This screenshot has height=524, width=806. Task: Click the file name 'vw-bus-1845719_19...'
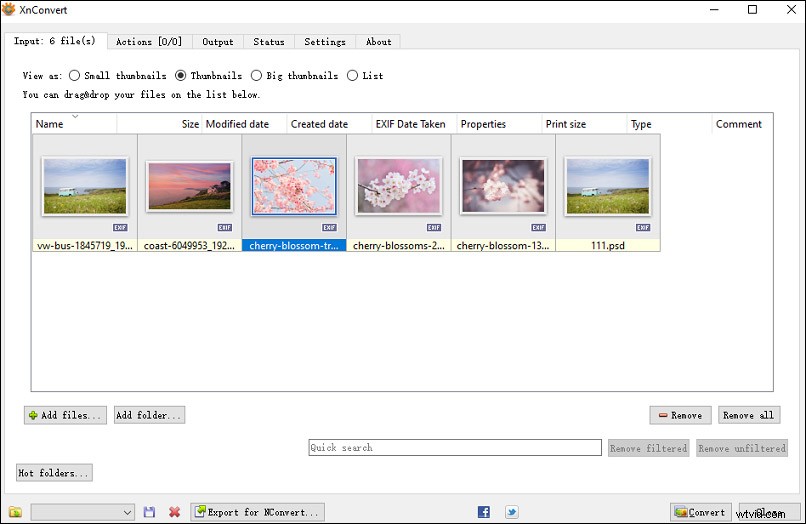[x=85, y=246]
